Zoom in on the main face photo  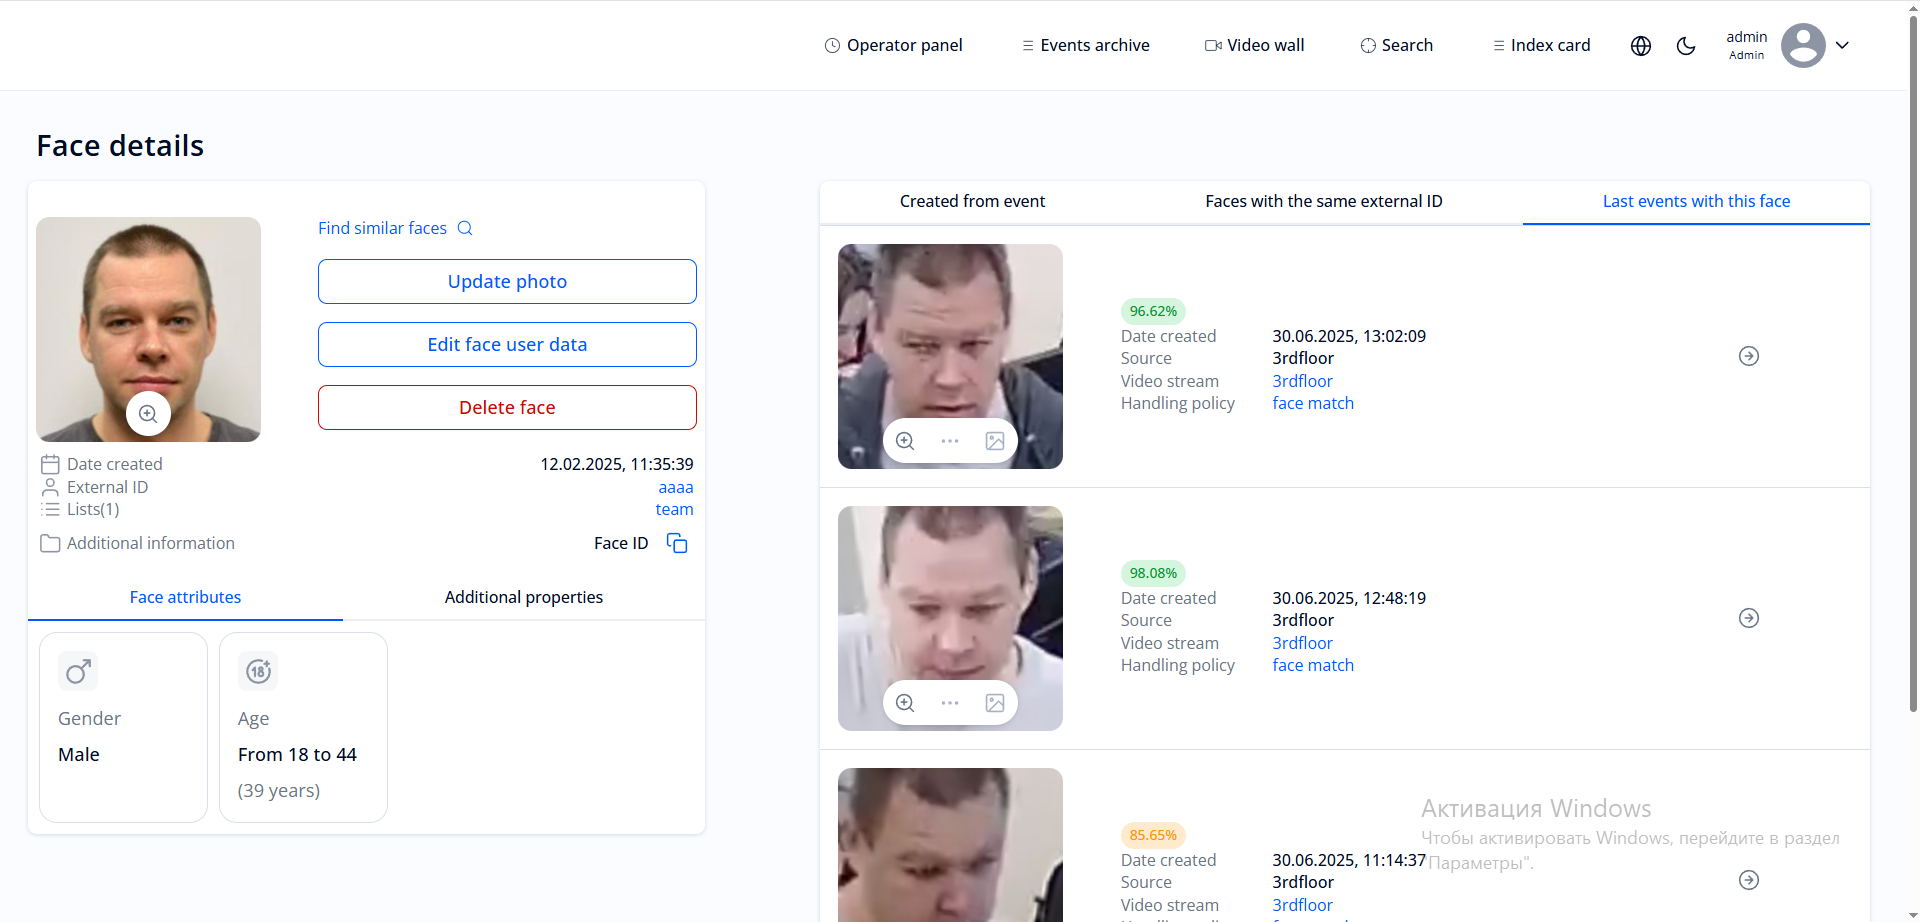pos(148,414)
